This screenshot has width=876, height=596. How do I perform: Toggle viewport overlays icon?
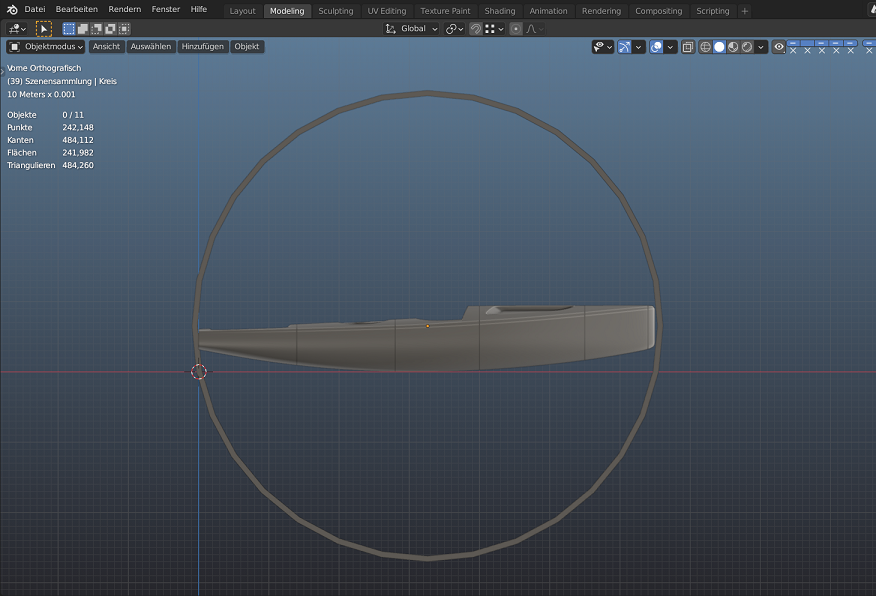tap(656, 47)
